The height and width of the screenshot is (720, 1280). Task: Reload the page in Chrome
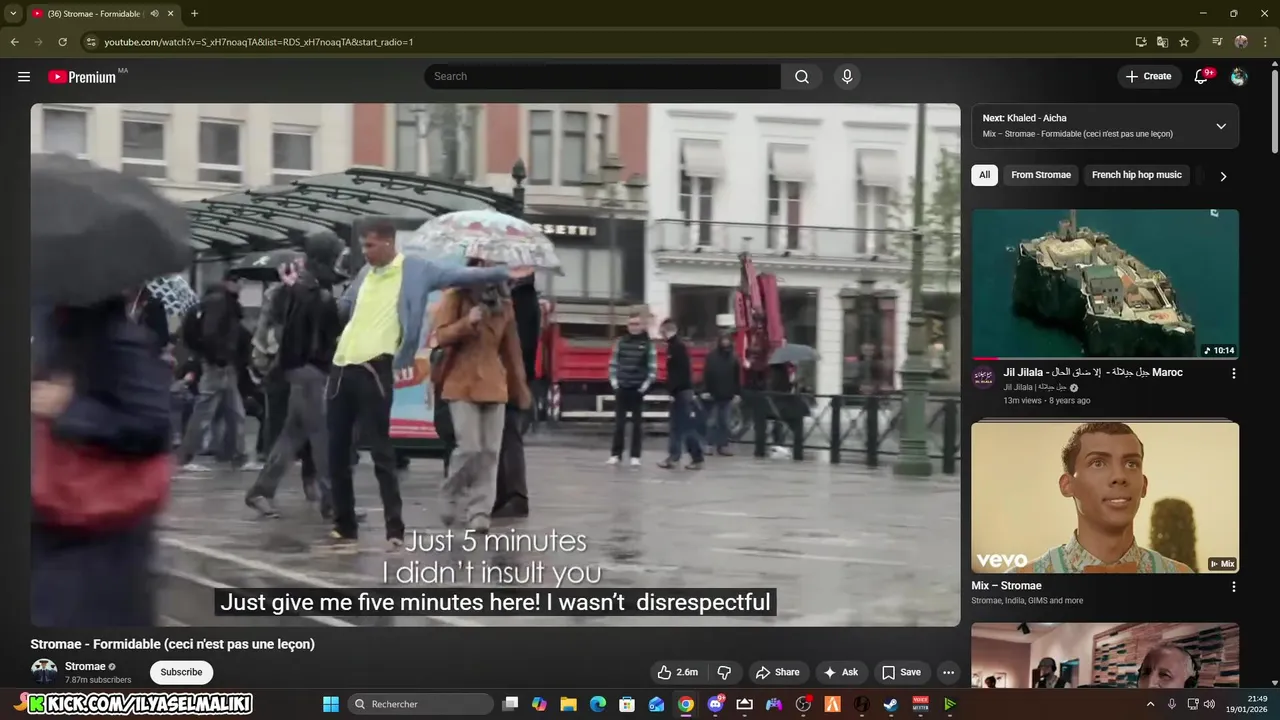point(62,42)
